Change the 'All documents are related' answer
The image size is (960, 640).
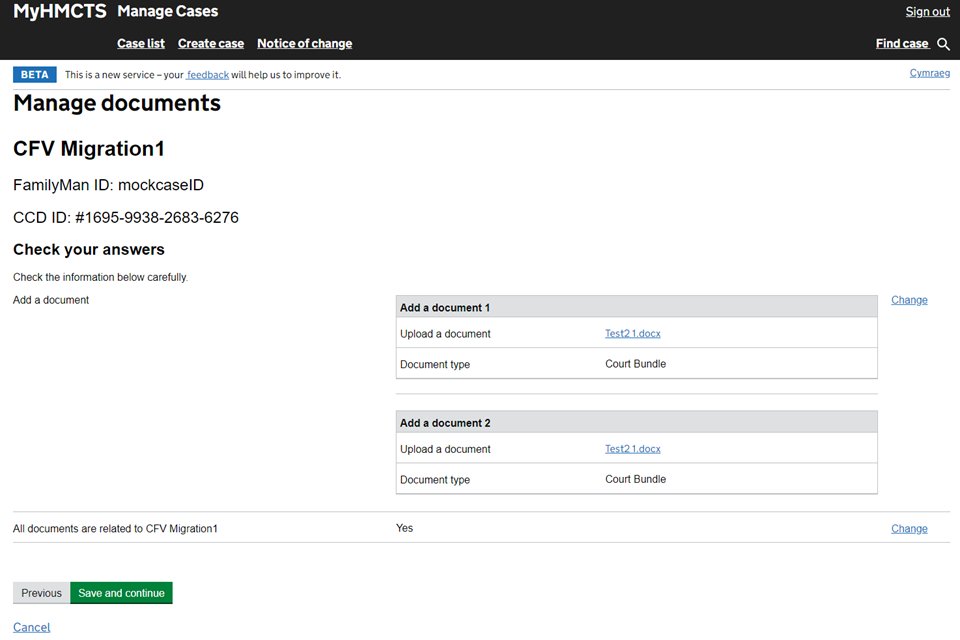pyautogui.click(x=909, y=529)
